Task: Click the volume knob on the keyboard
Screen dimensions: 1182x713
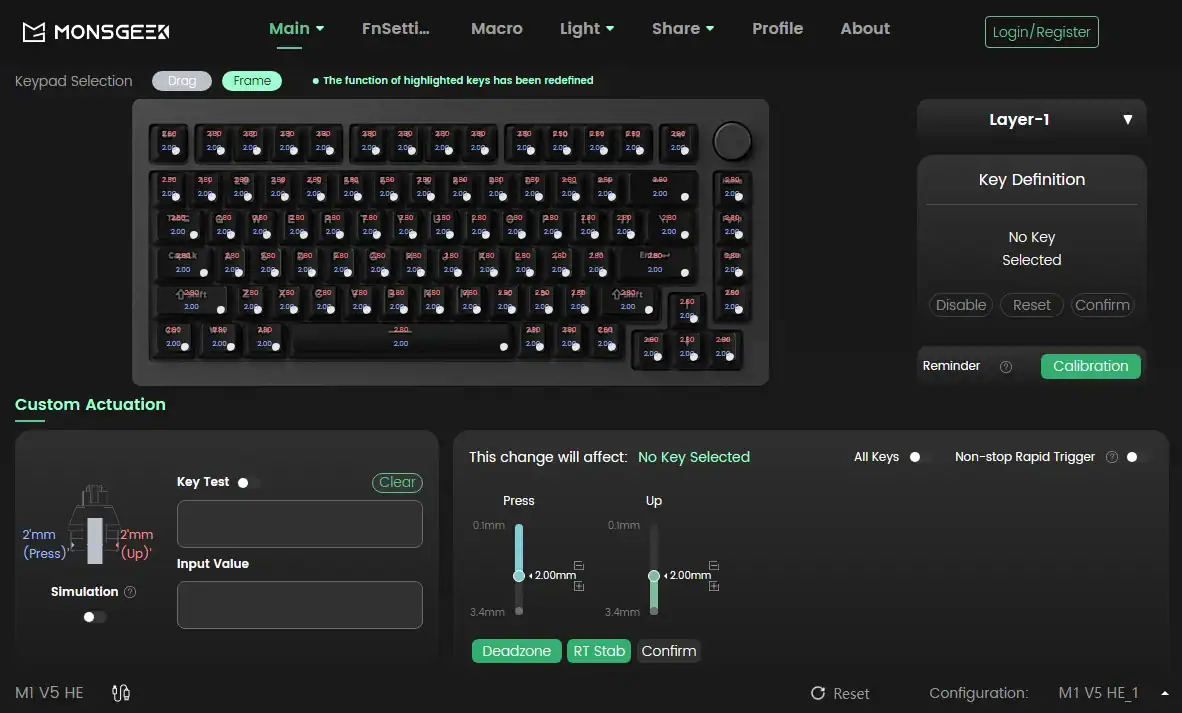Action: point(733,141)
